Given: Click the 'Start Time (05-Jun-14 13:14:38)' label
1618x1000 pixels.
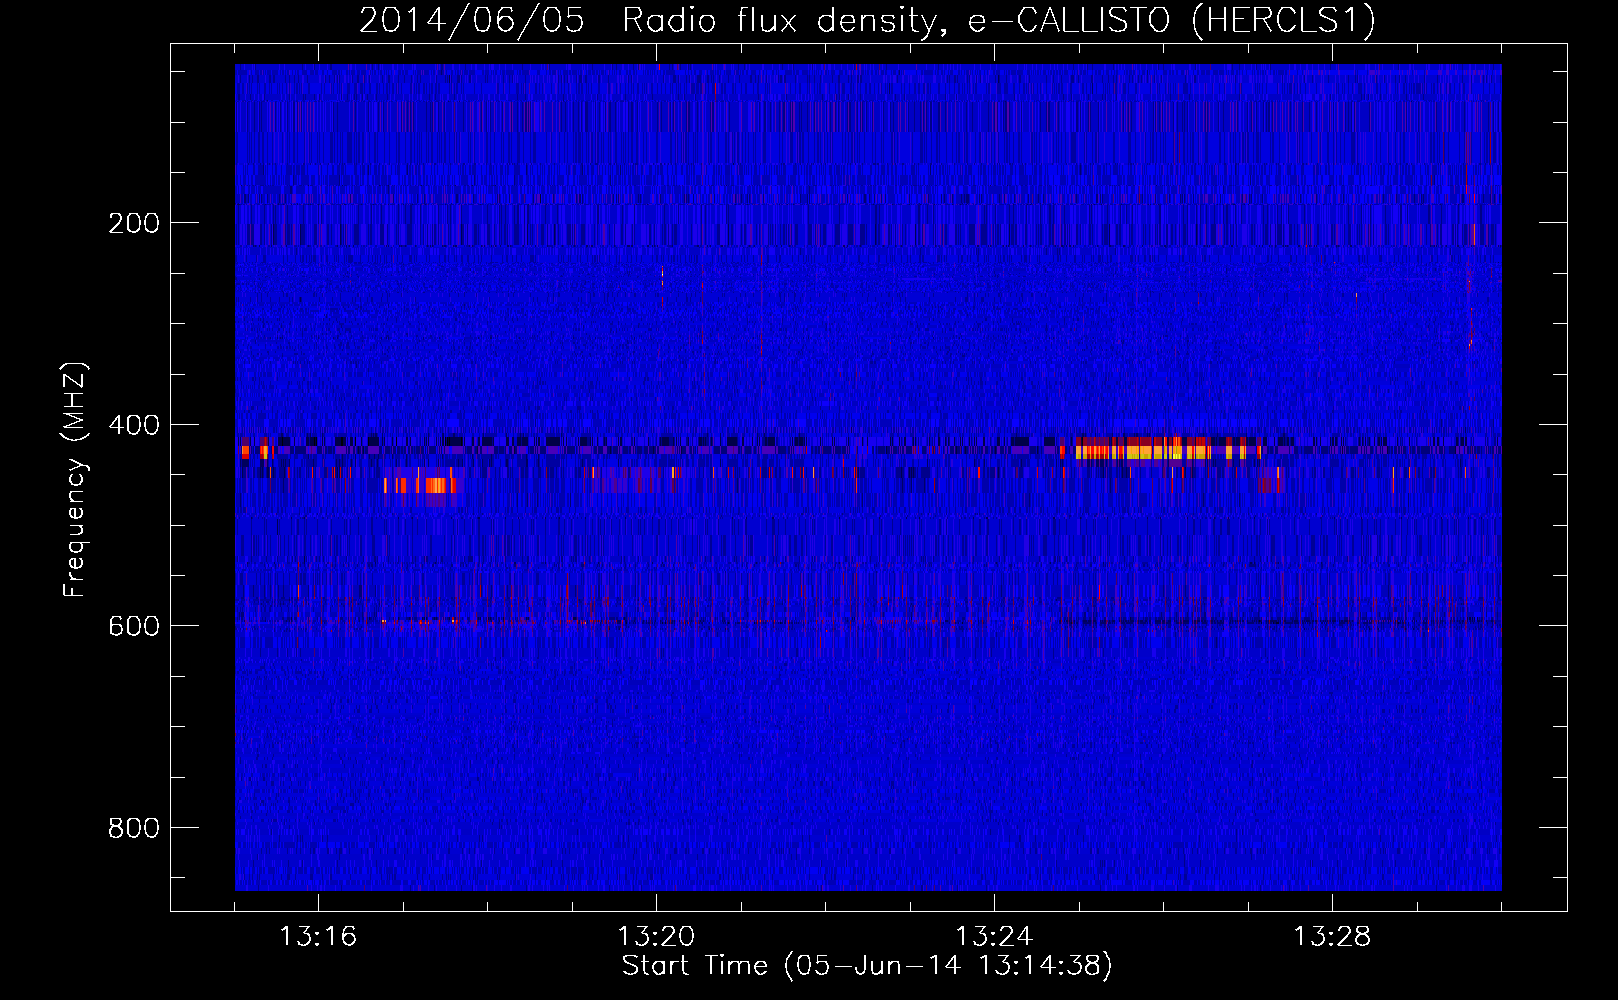Looking at the screenshot, I should click(867, 966).
